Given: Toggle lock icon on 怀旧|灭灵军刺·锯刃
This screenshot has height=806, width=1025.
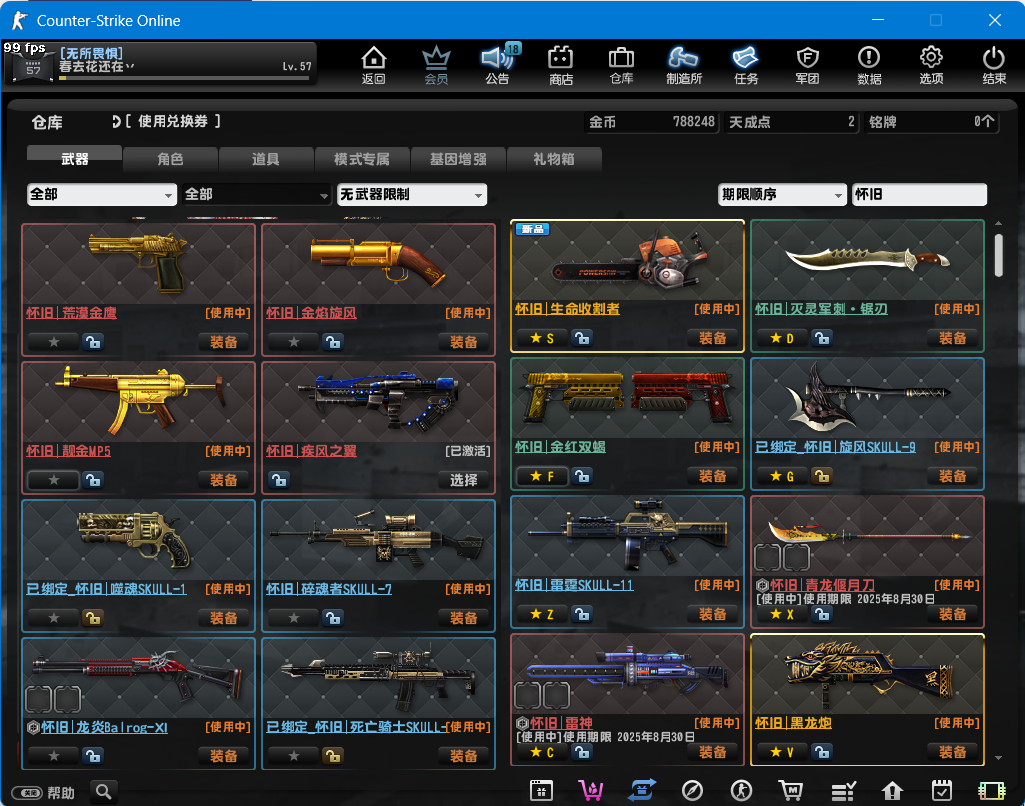Looking at the screenshot, I should pyautogui.click(x=822, y=338).
